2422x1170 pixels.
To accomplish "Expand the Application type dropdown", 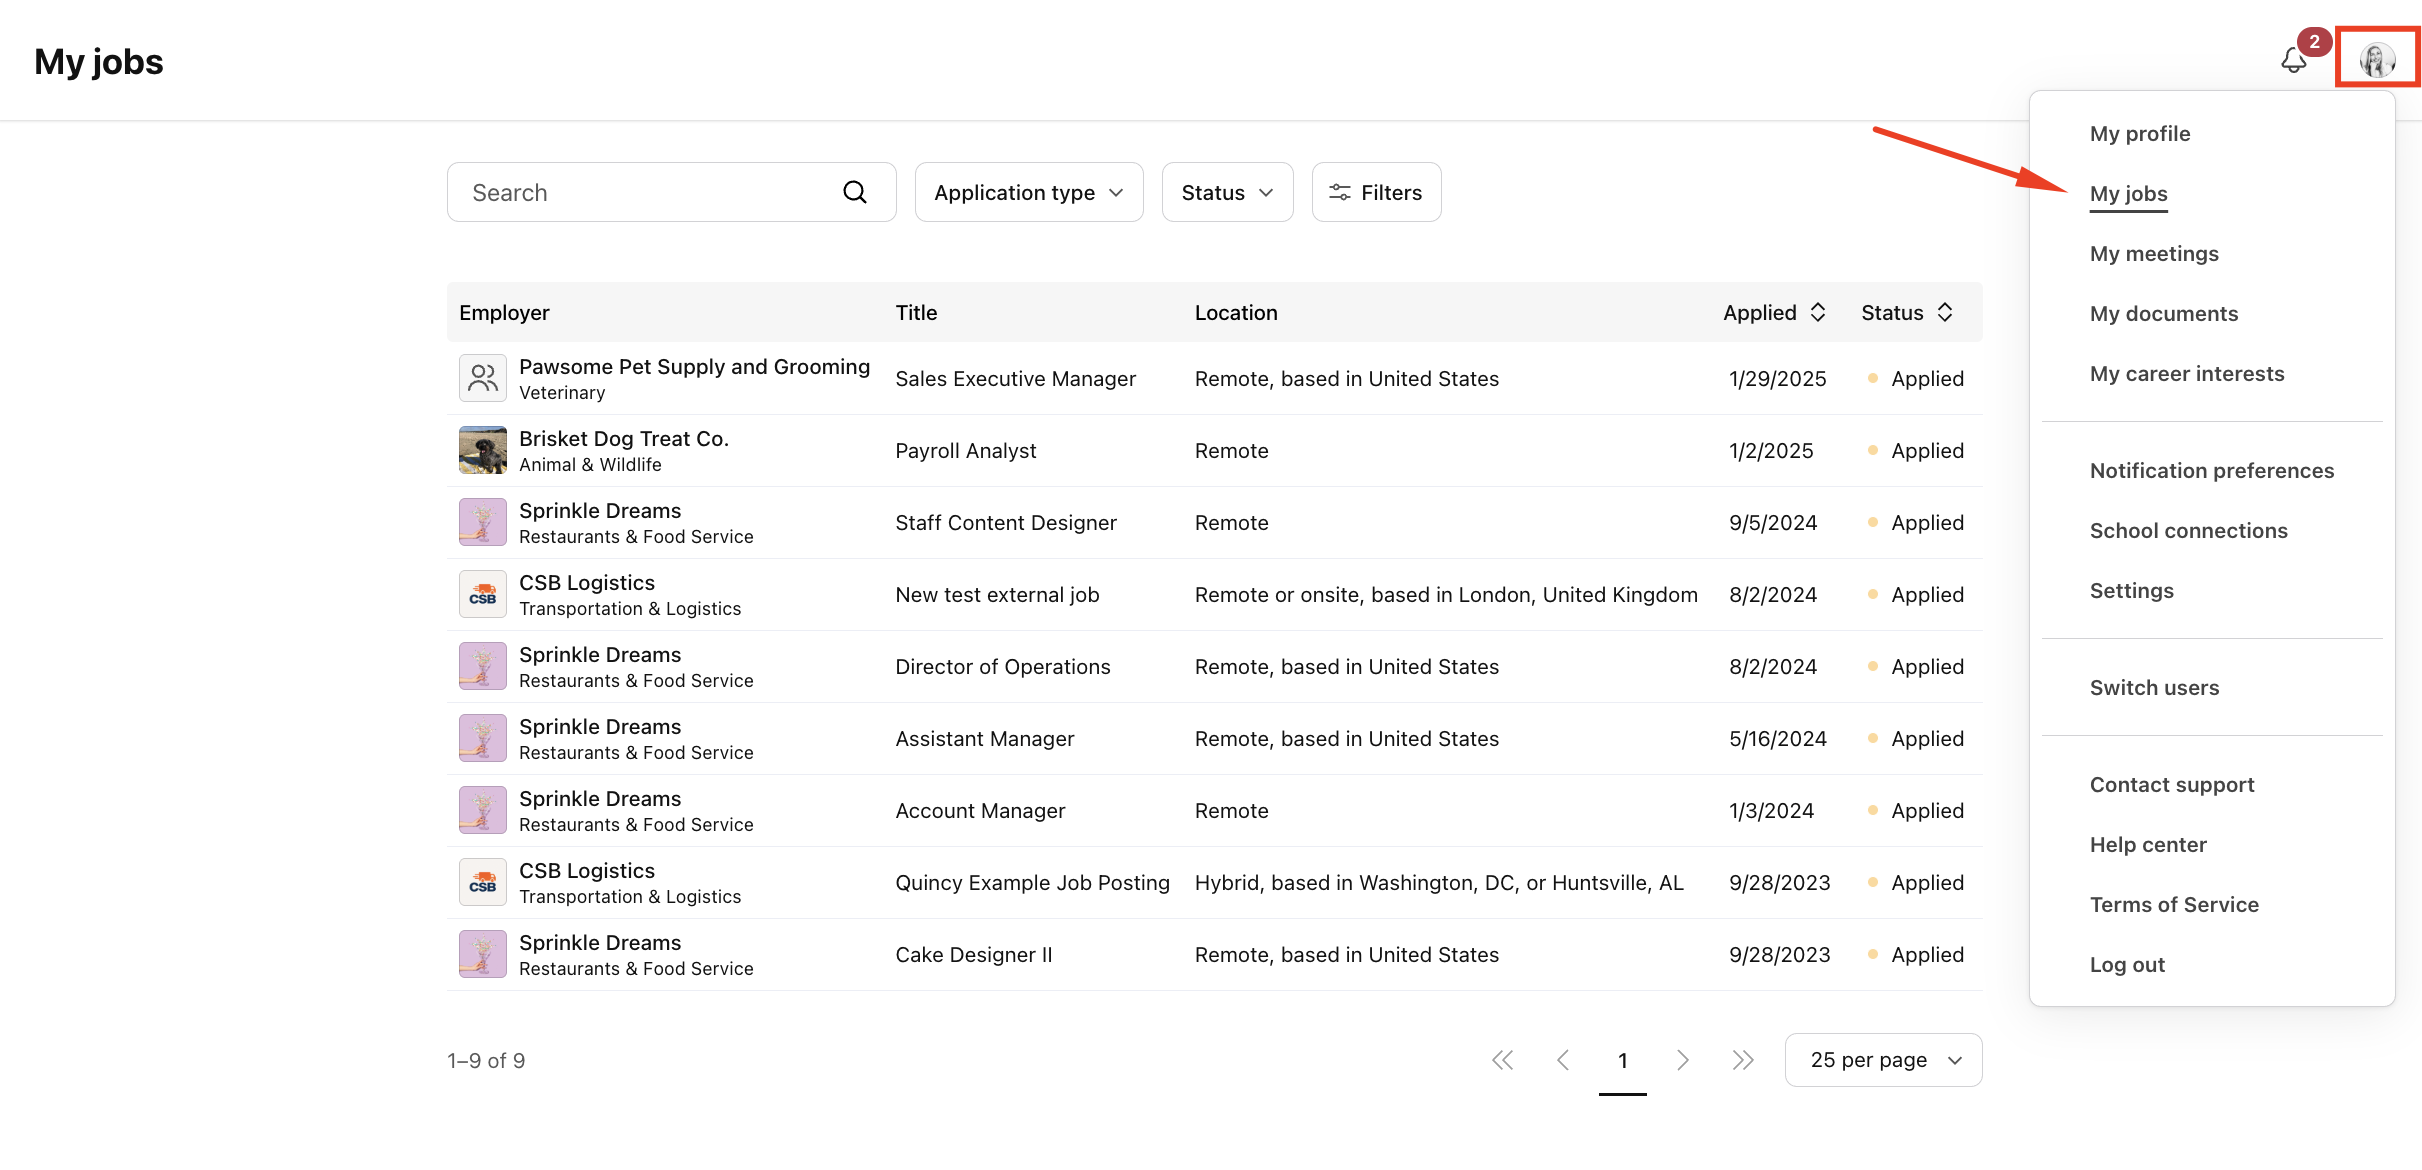I will click(x=1028, y=192).
